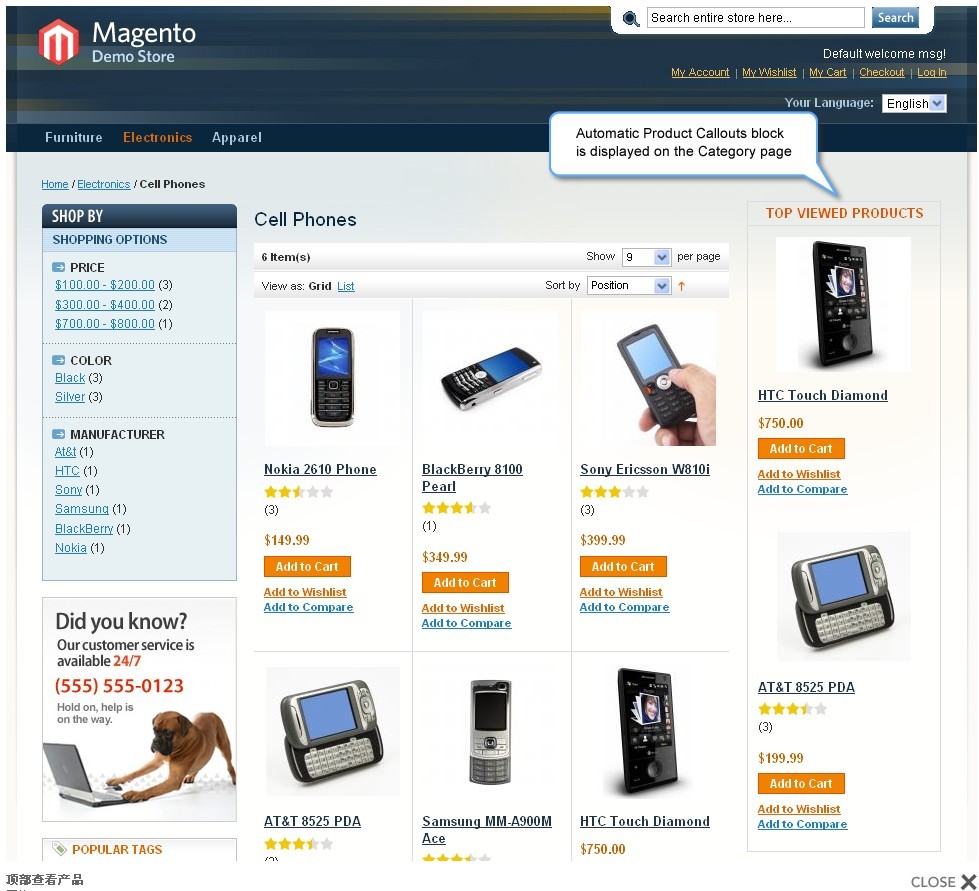Open the Sort by Position dropdown
The image size is (979, 891).
(629, 285)
